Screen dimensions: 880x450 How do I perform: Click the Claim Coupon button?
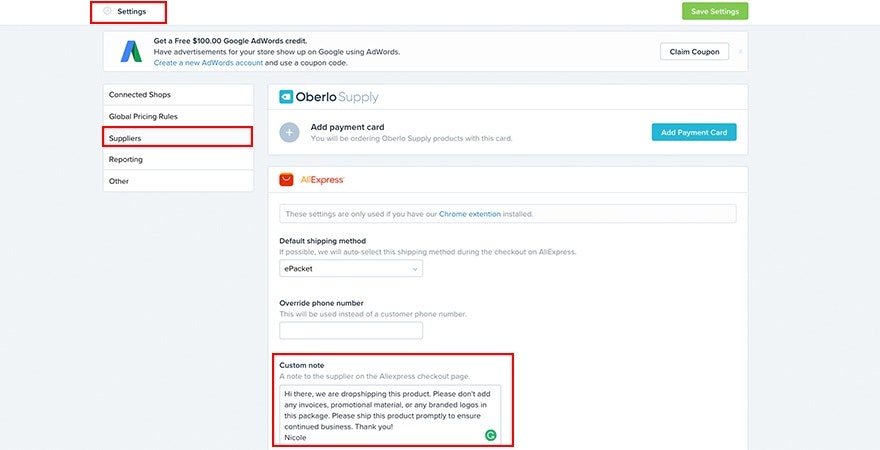tap(693, 52)
